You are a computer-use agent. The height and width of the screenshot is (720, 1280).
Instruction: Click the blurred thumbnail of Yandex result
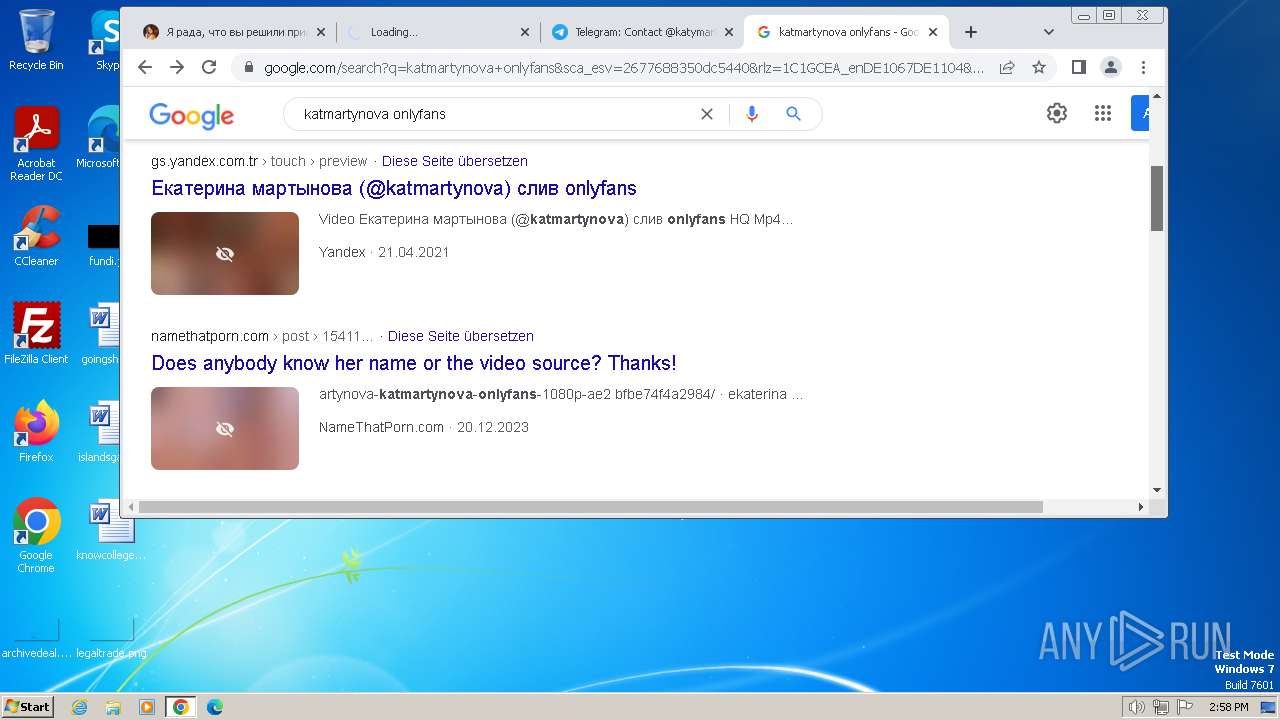pyautogui.click(x=225, y=253)
